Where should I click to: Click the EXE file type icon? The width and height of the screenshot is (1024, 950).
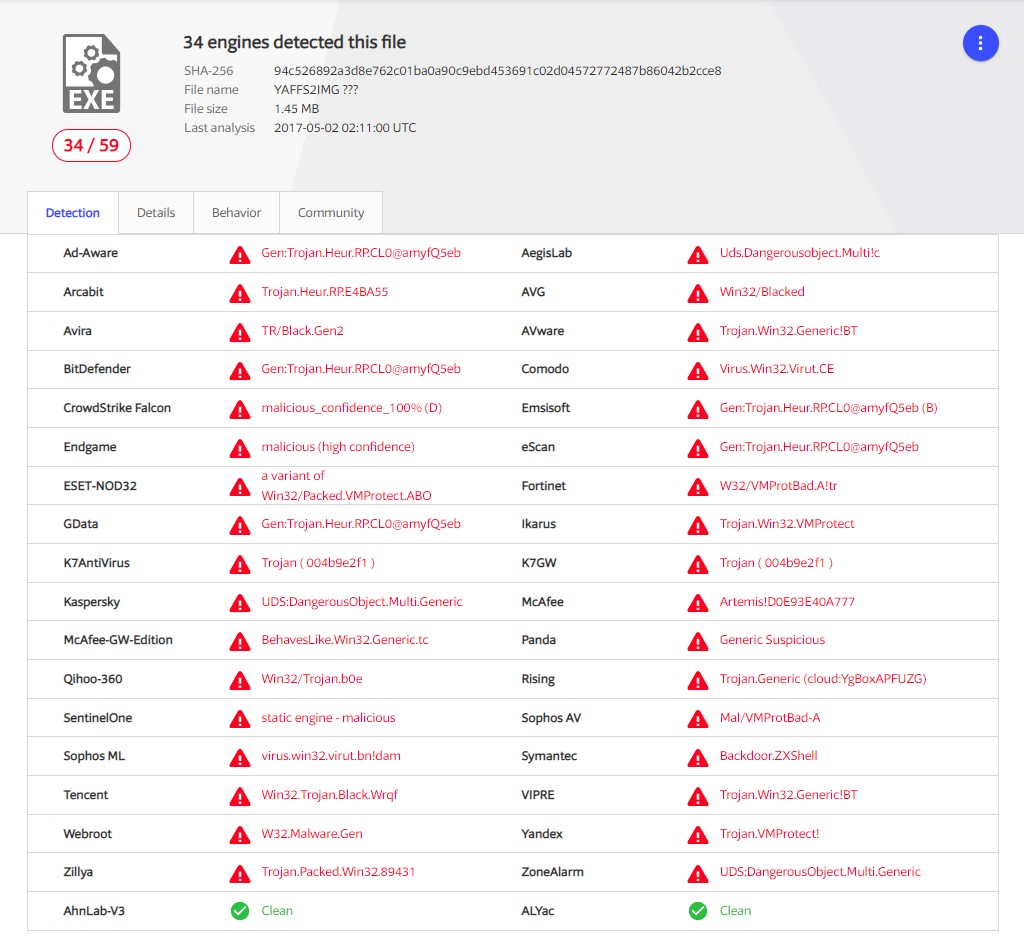coord(91,74)
